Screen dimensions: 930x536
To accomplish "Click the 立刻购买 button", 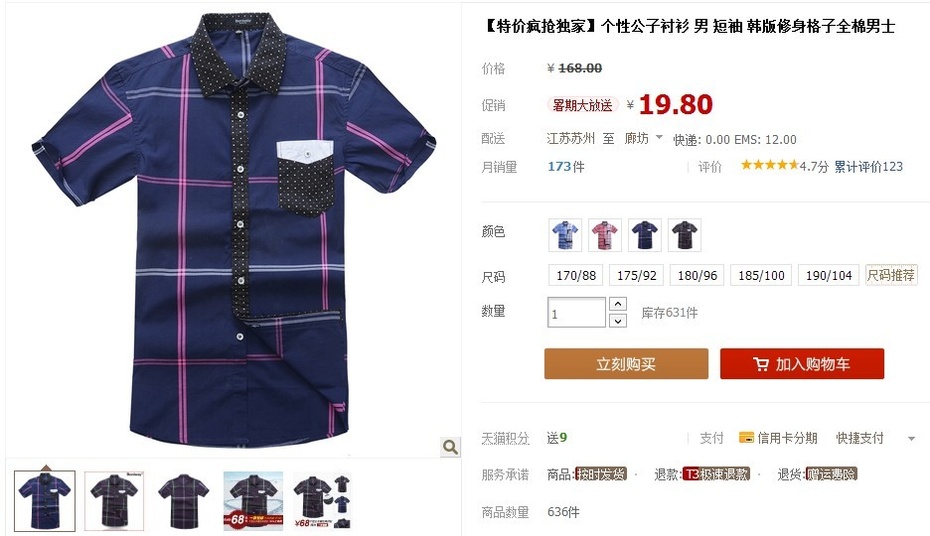I will (x=626, y=364).
